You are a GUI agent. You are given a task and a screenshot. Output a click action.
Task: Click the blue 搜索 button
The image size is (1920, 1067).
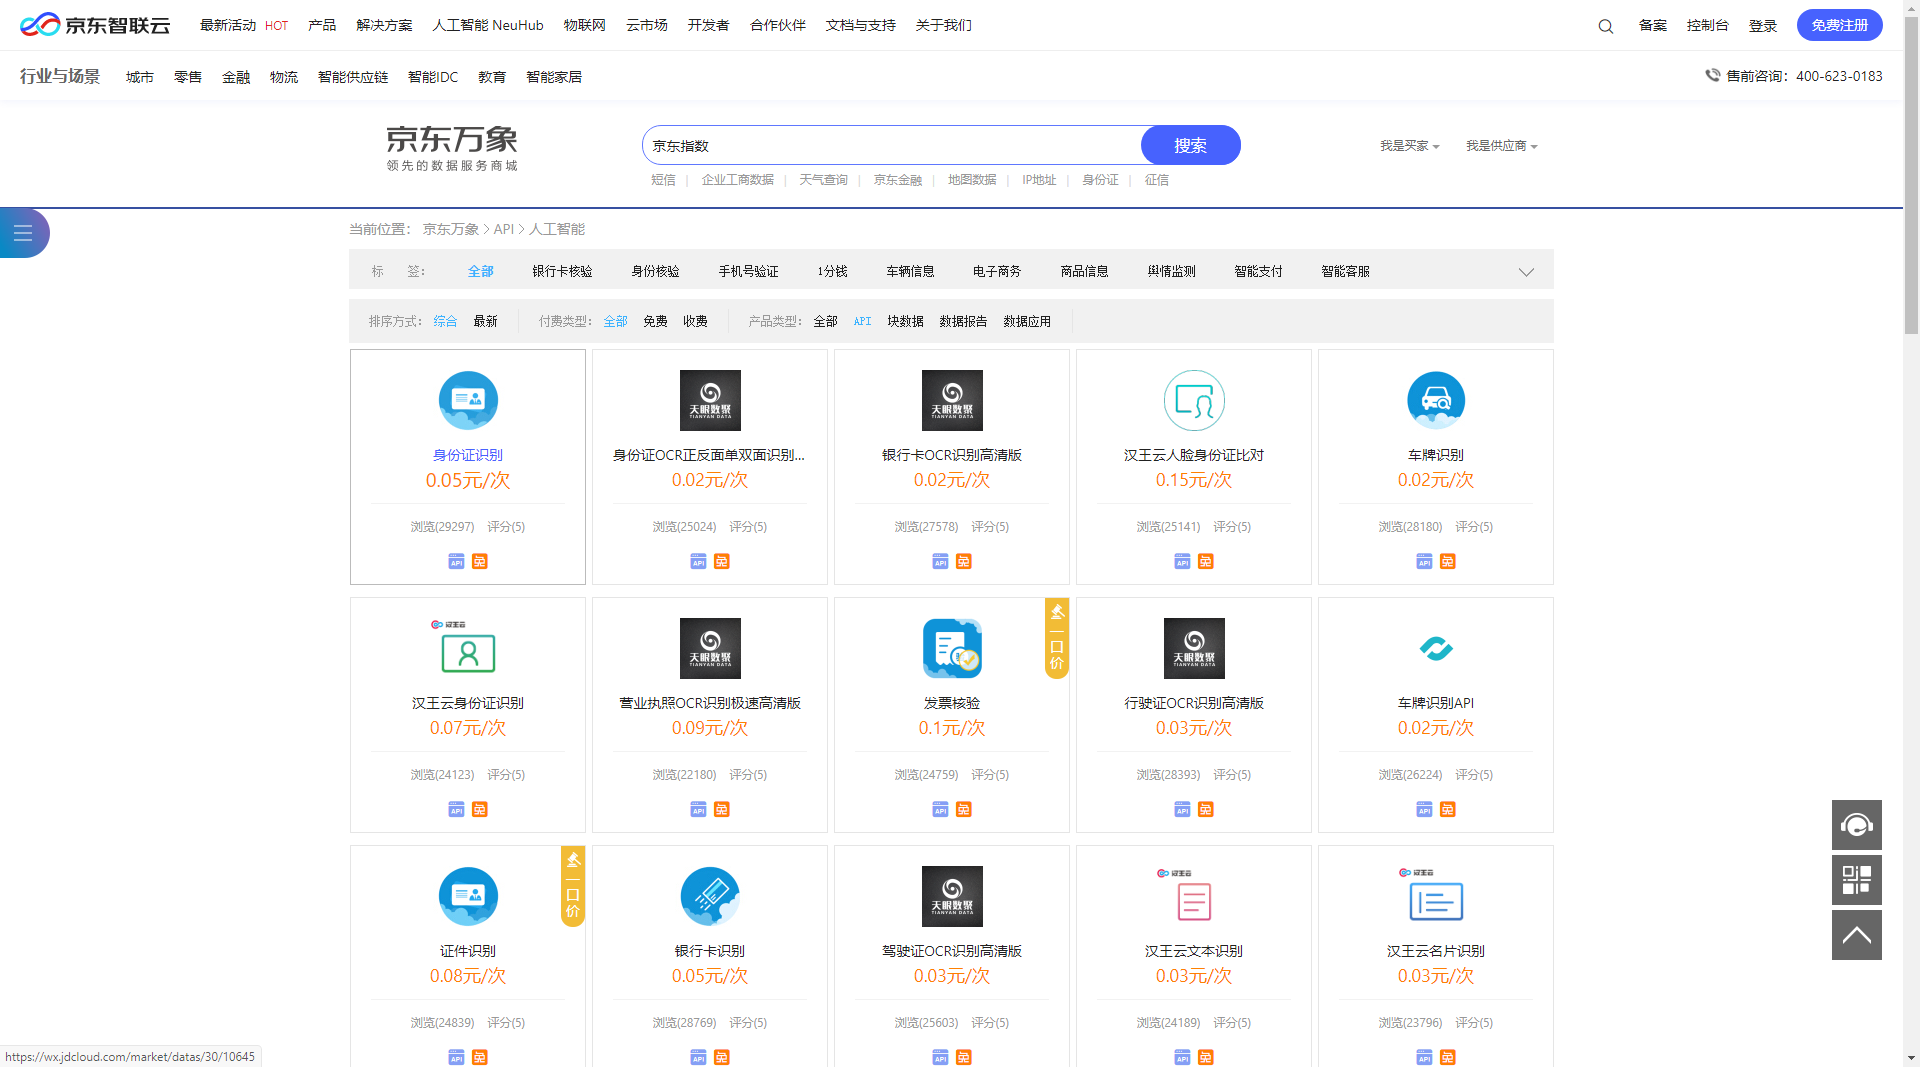tap(1190, 145)
